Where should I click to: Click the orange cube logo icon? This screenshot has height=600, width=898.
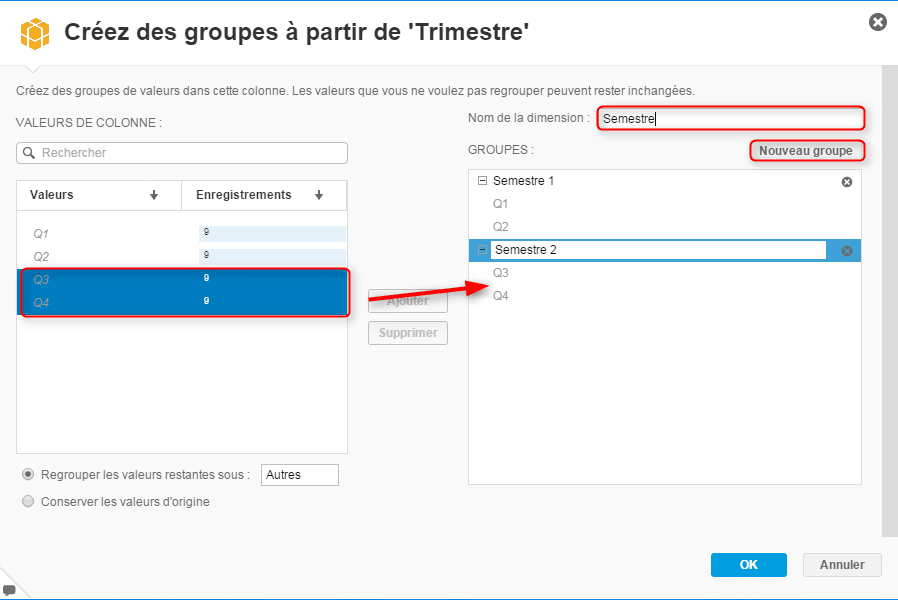pyautogui.click(x=35, y=33)
